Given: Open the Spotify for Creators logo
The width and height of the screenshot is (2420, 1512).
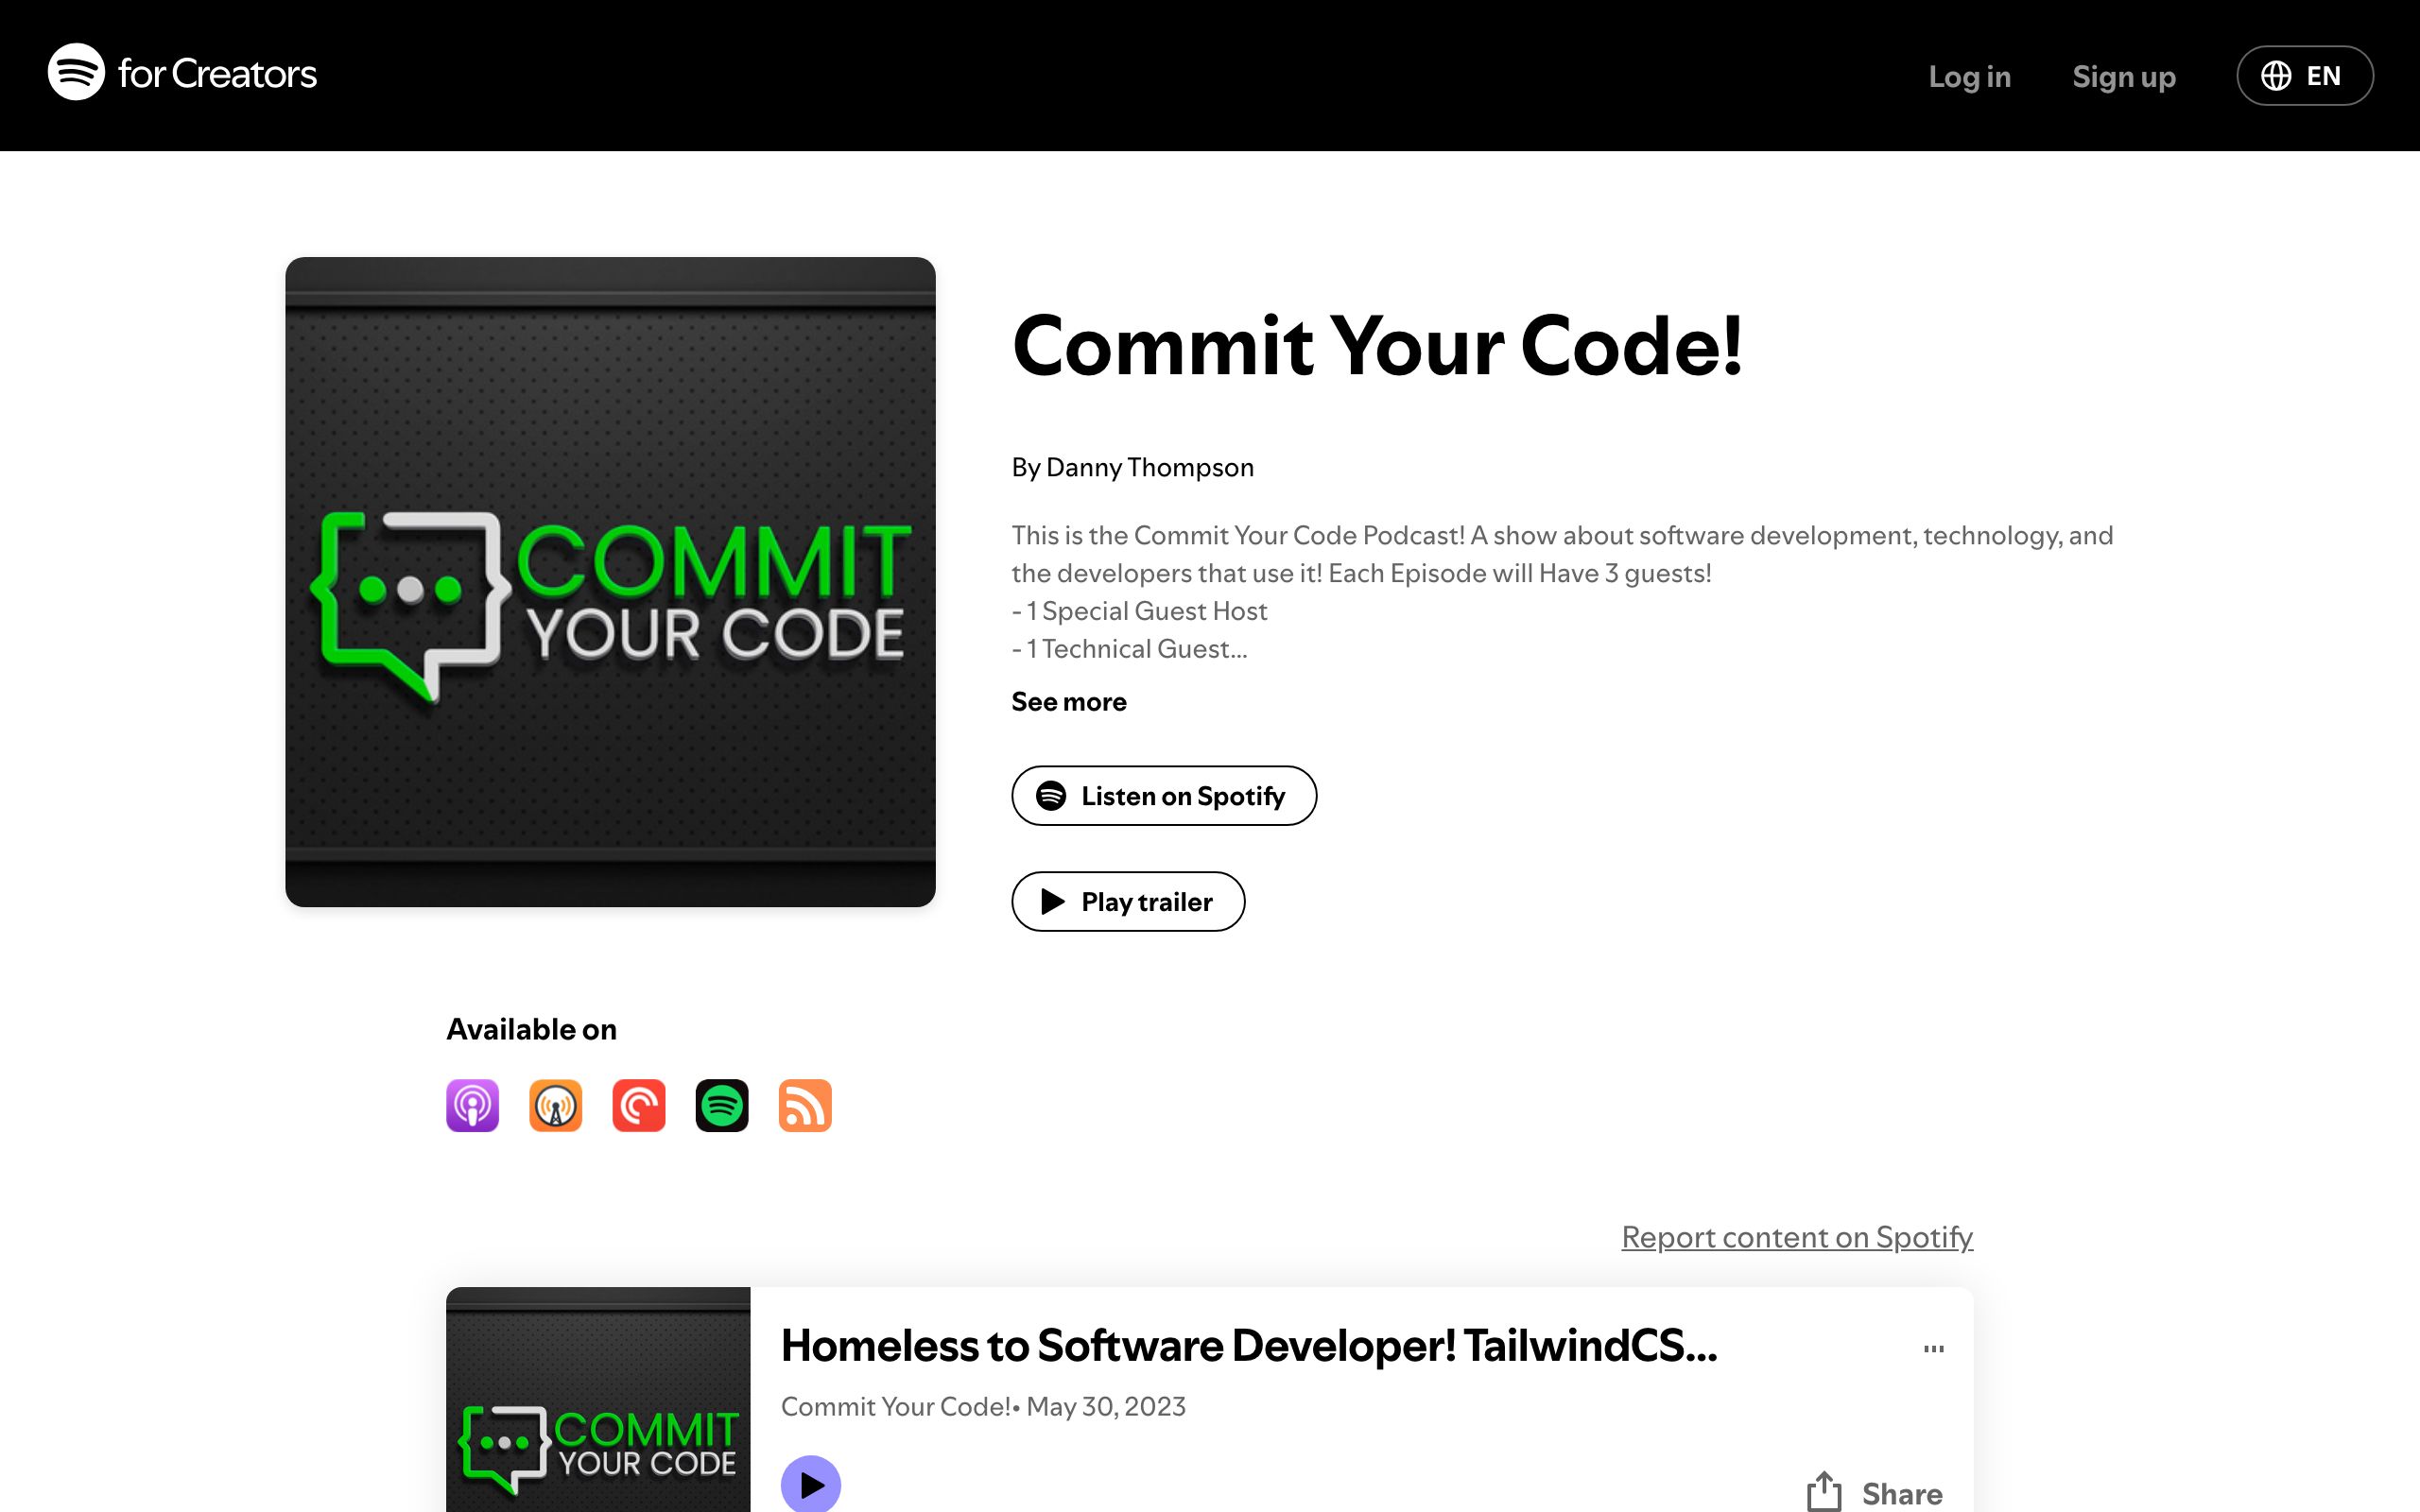Looking at the screenshot, I should (182, 73).
